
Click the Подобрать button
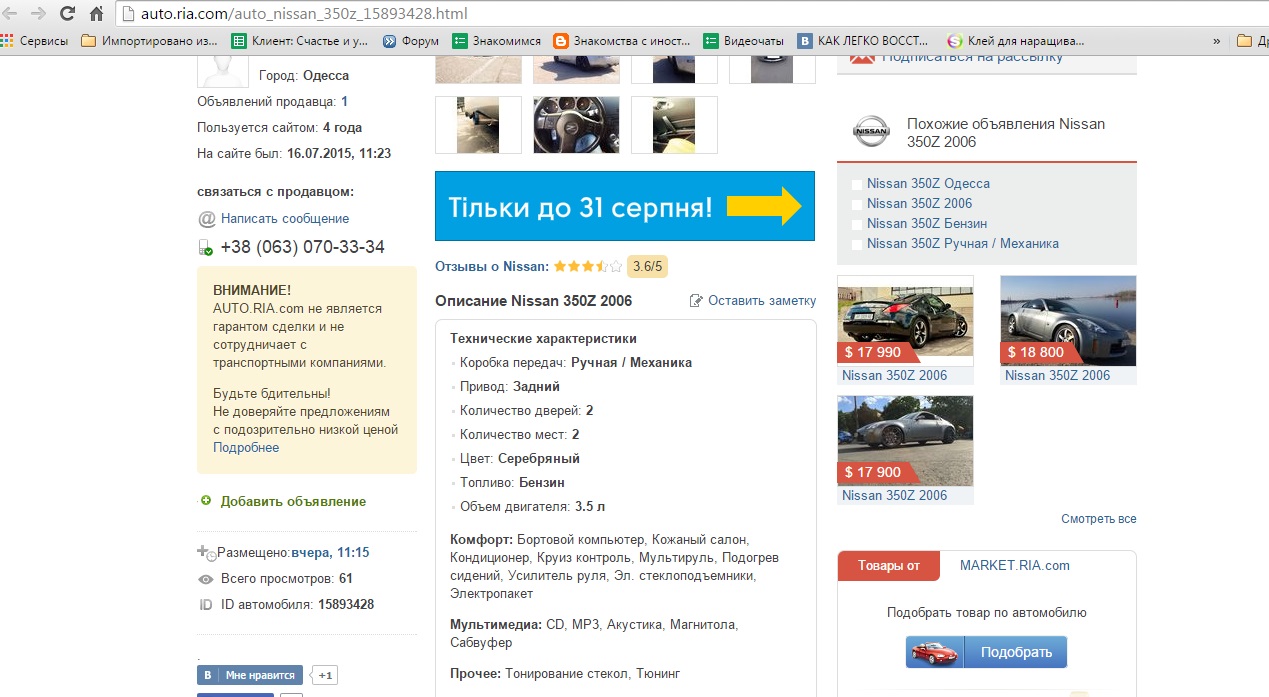pyautogui.click(x=1016, y=652)
